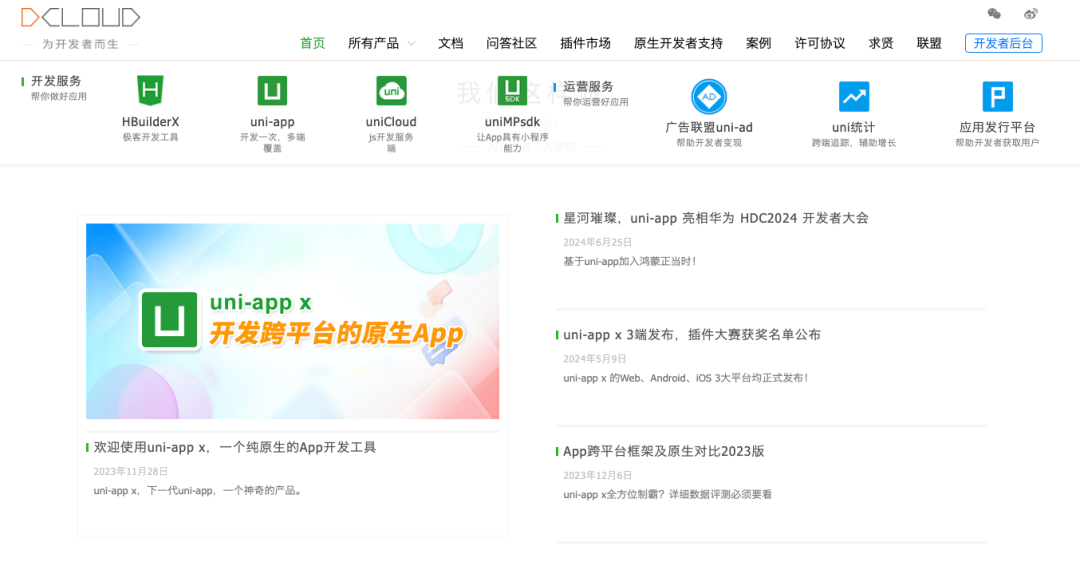Click the date 2023年11月28日
This screenshot has width=1080, height=570.
(130, 472)
